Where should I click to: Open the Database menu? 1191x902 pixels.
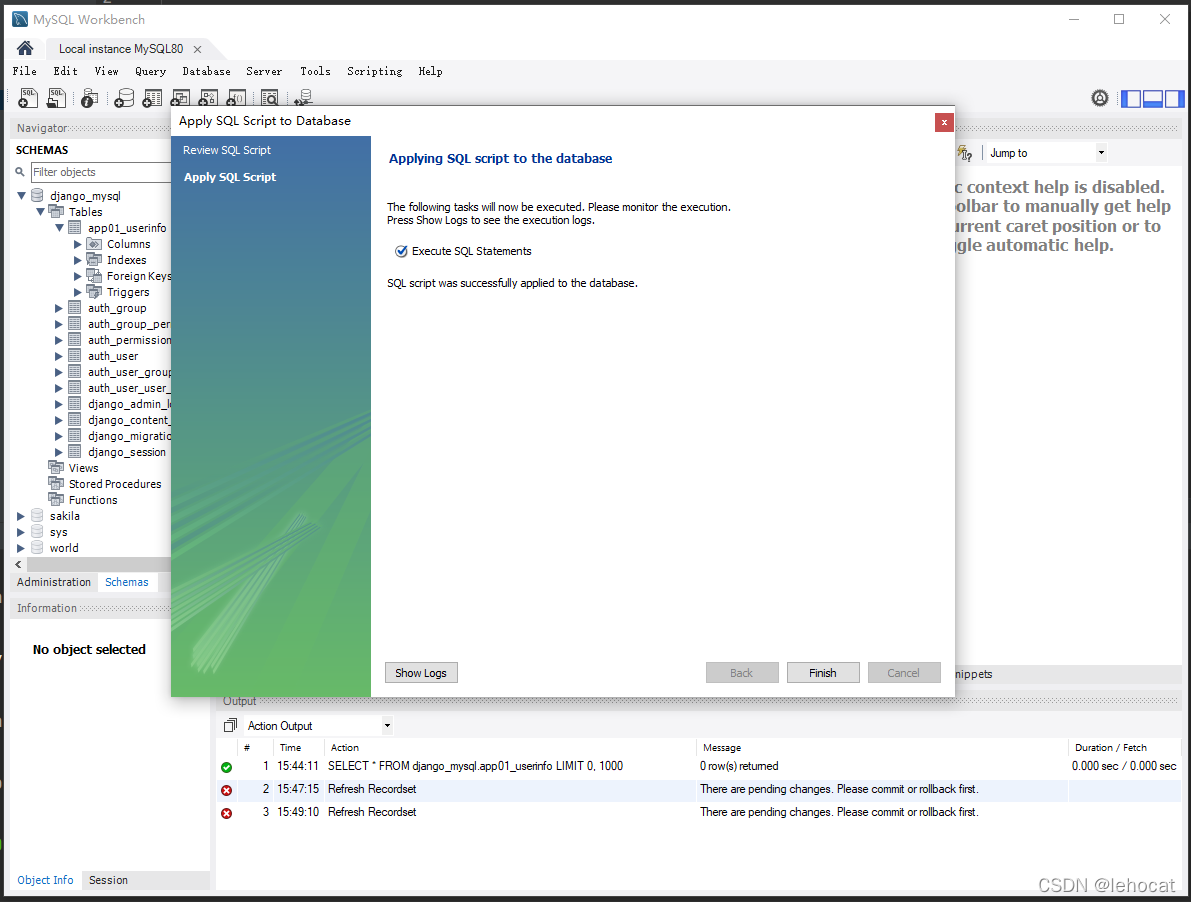coord(207,71)
